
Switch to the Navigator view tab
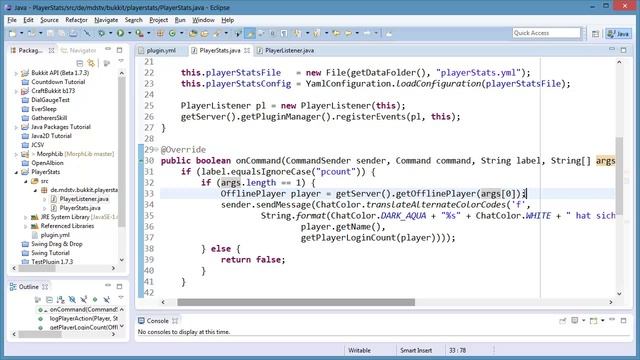(x=79, y=50)
